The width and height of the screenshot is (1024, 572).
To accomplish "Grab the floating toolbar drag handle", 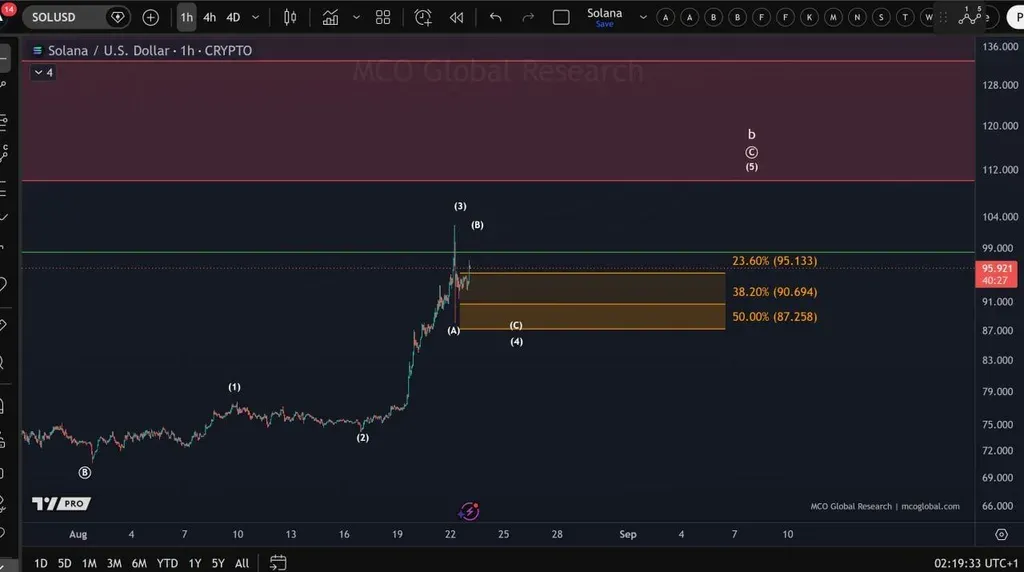I will click(943, 18).
